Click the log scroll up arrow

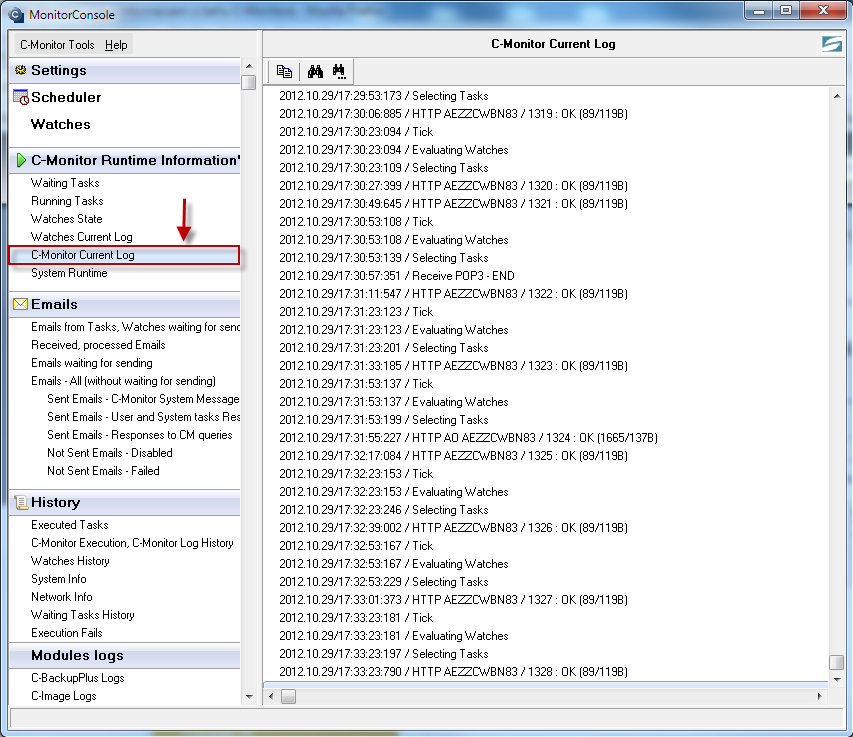(x=837, y=96)
